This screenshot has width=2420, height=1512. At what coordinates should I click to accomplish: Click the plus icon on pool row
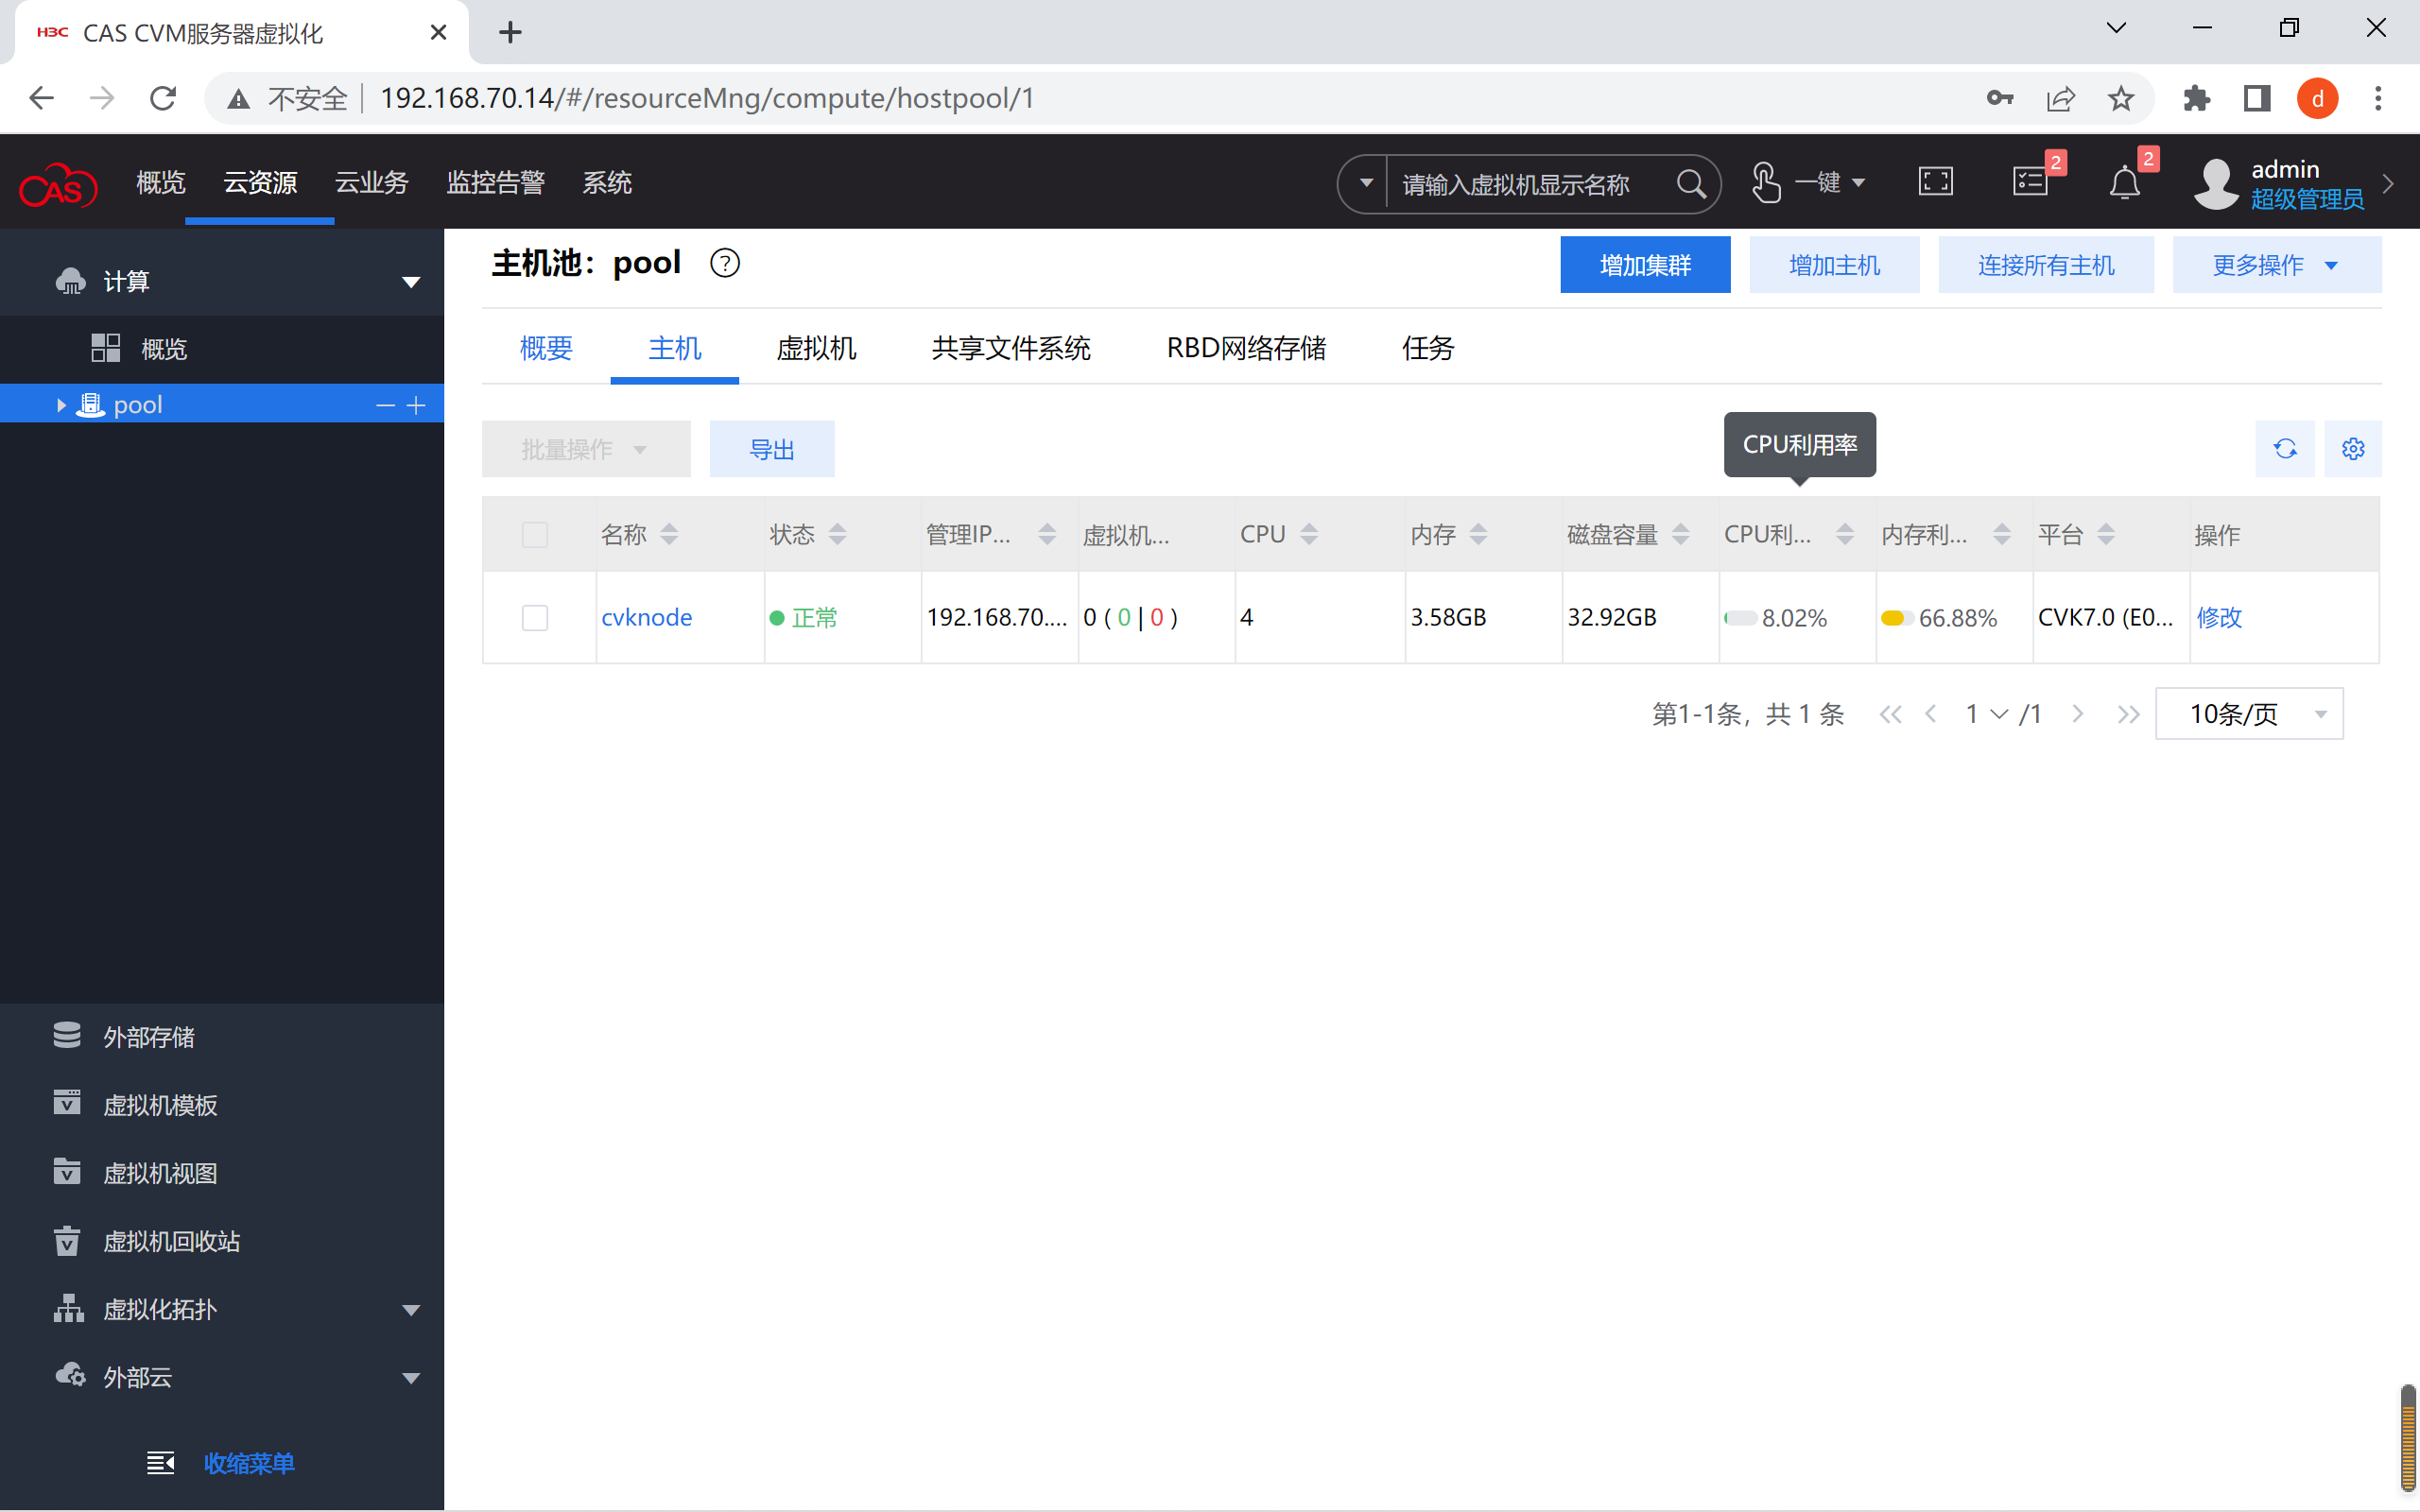(x=417, y=405)
